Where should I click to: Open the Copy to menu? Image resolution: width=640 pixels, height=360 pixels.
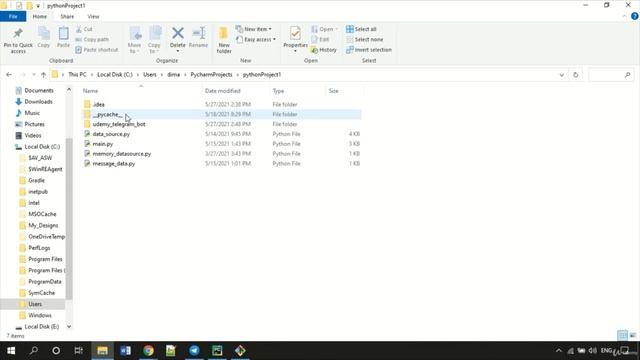pyautogui.click(x=154, y=40)
